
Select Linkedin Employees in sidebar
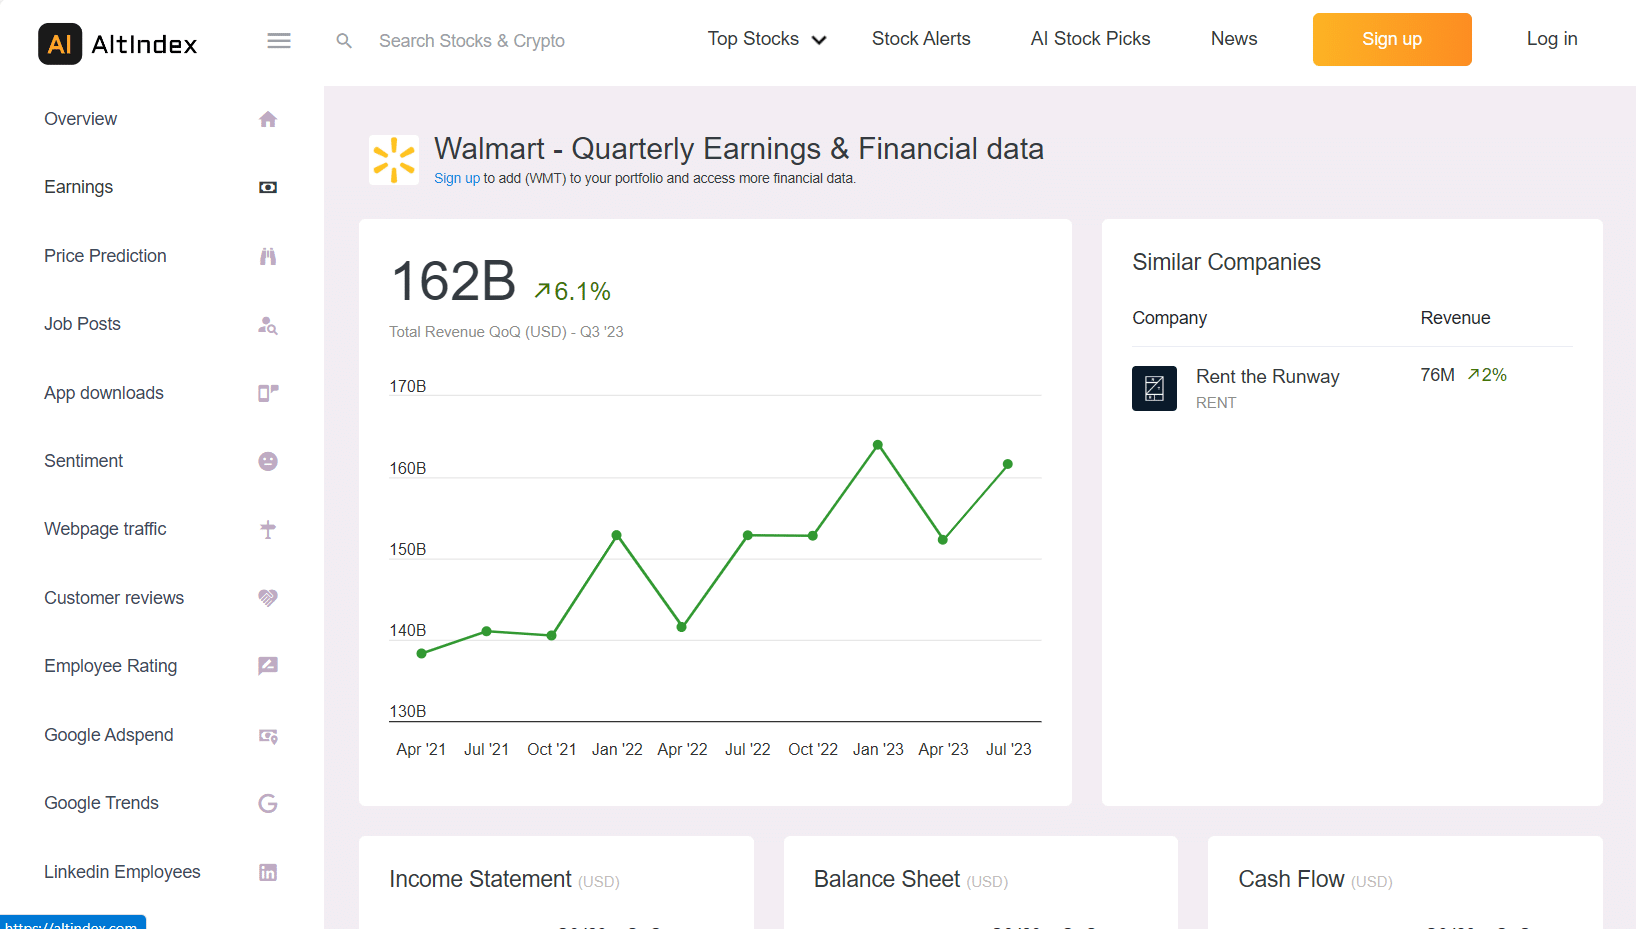pyautogui.click(x=122, y=872)
